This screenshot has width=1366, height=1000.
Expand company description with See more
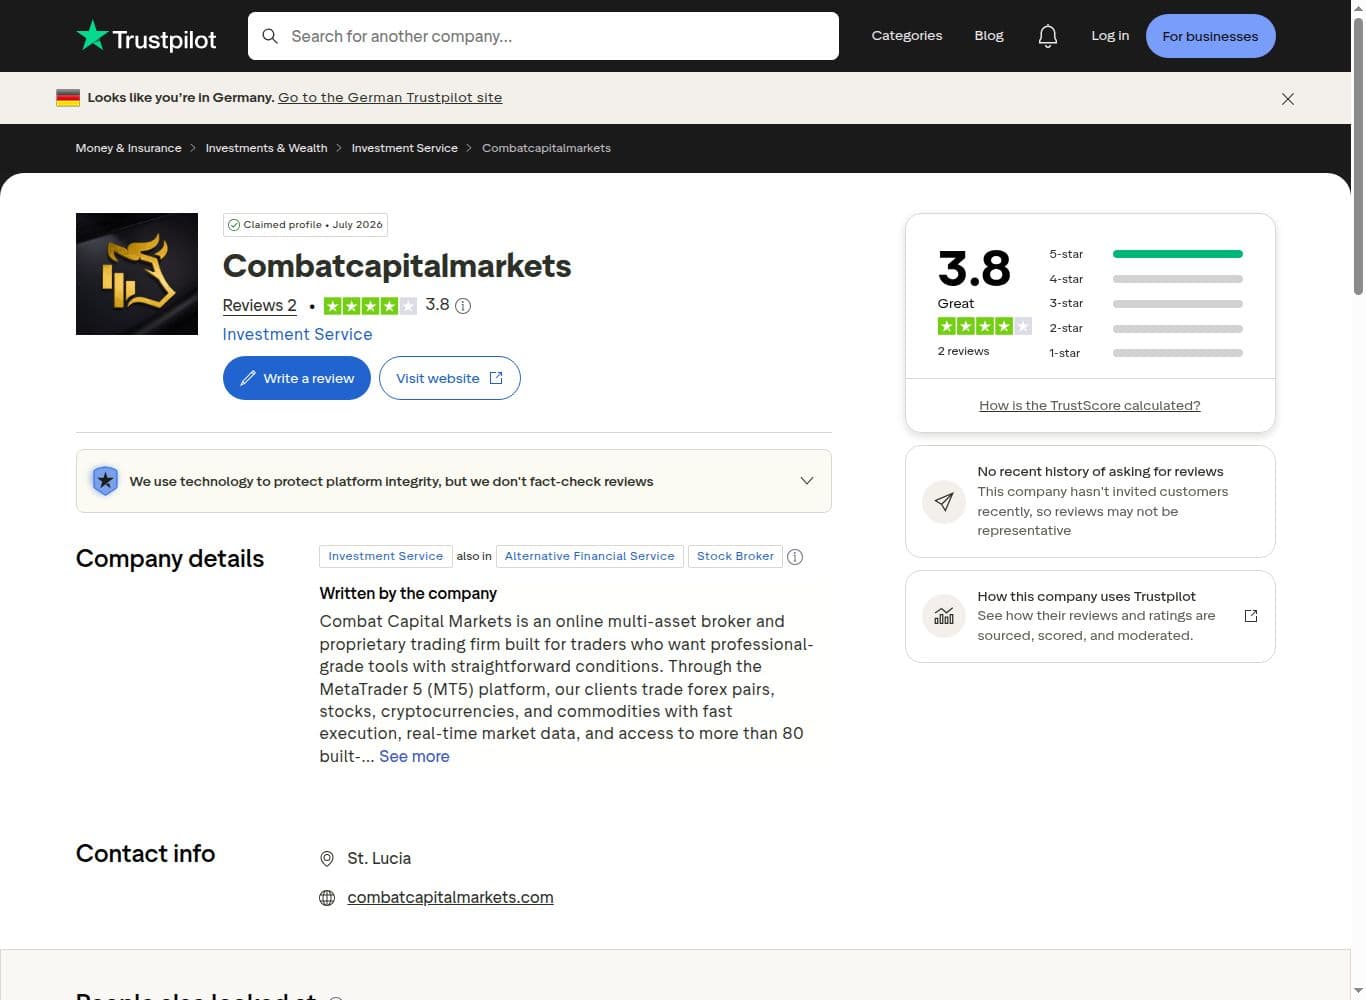(x=414, y=757)
